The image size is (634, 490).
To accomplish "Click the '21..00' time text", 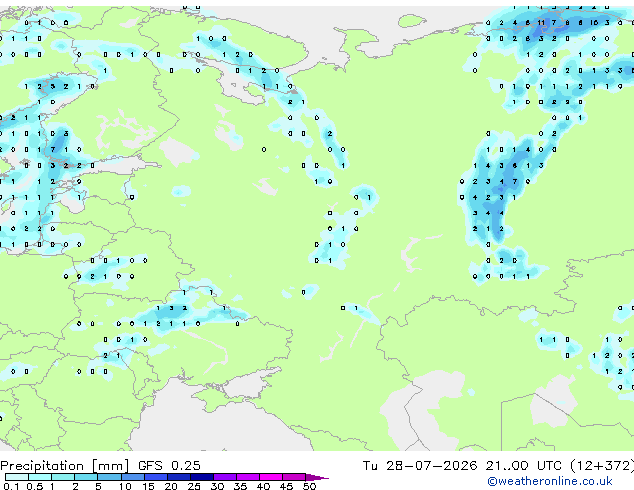I will (507, 465).
